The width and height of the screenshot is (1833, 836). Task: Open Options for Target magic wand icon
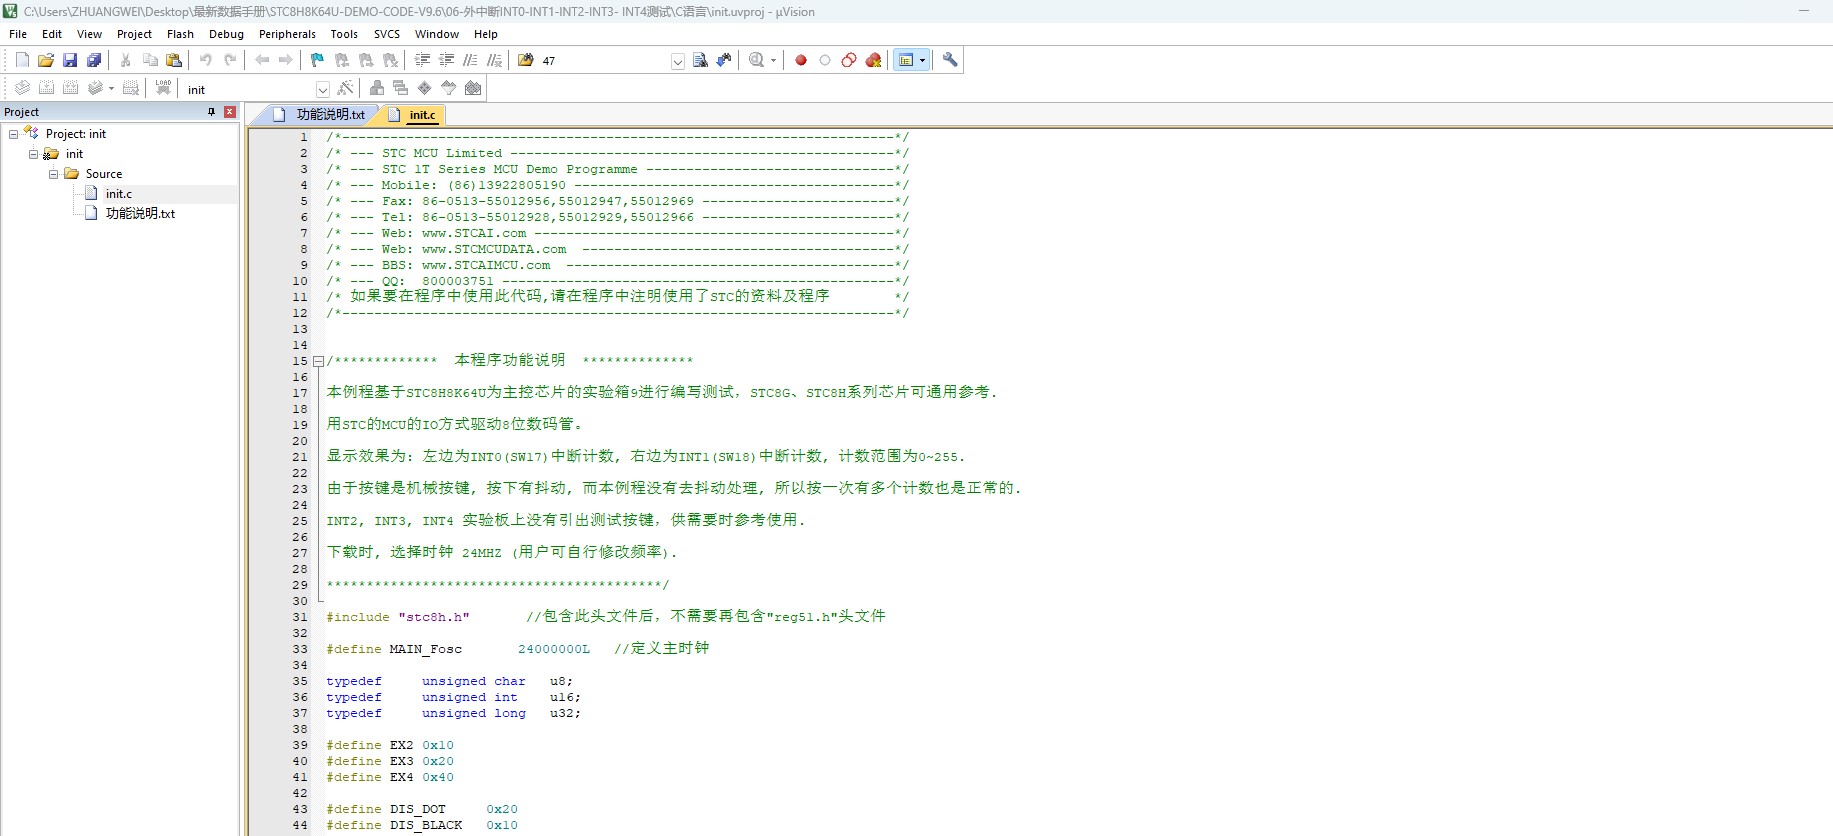click(345, 89)
